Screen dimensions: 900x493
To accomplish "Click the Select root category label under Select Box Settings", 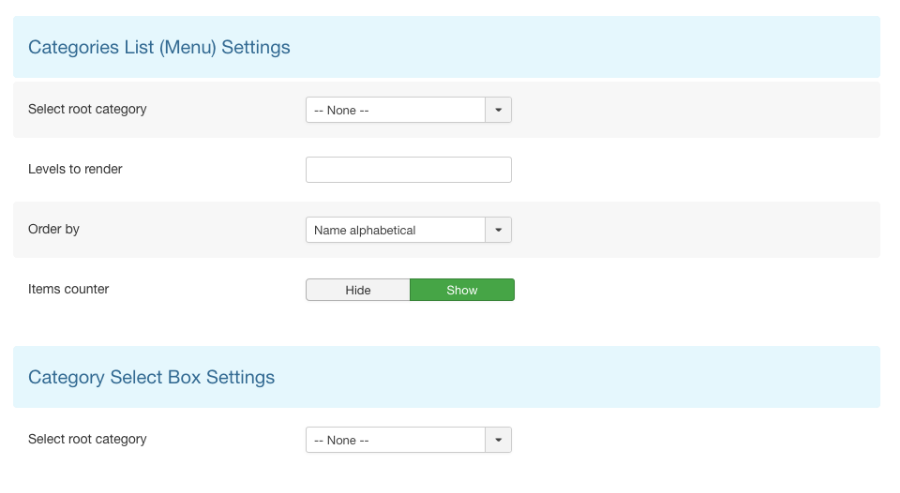I will click(x=87, y=439).
